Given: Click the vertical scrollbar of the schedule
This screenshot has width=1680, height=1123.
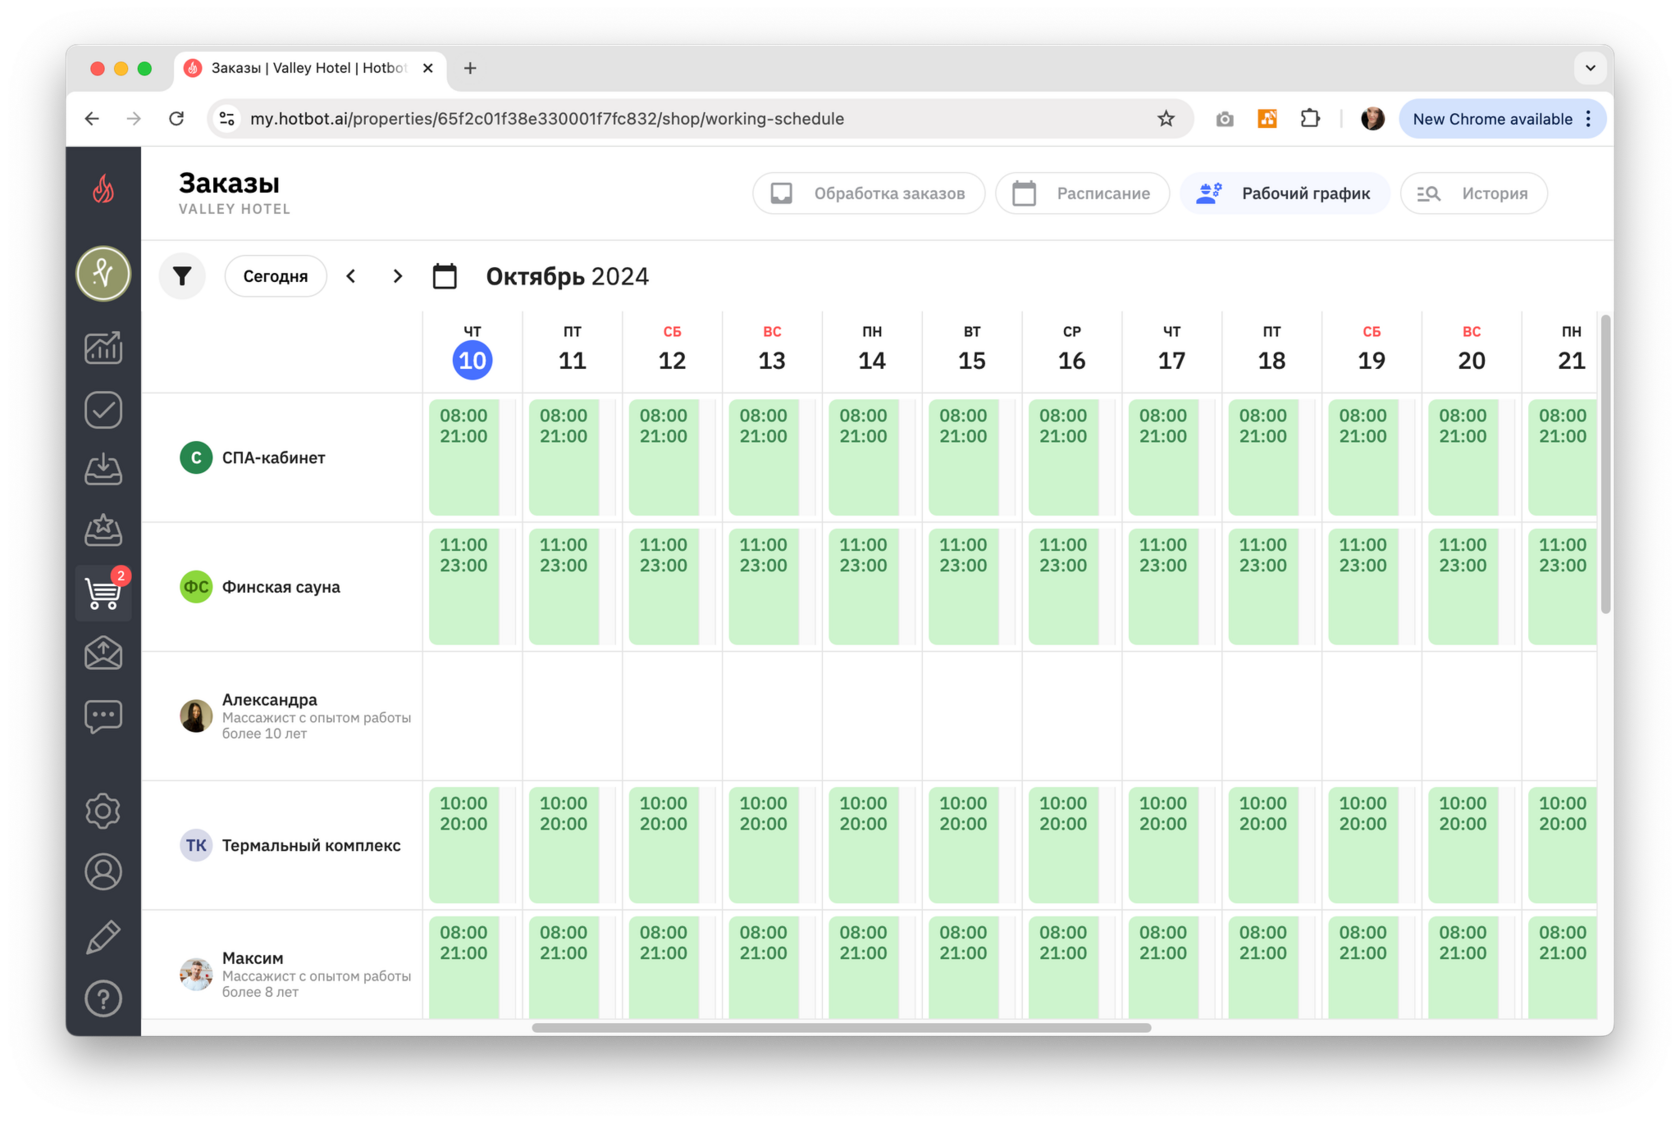Looking at the screenshot, I should pyautogui.click(x=1606, y=464).
